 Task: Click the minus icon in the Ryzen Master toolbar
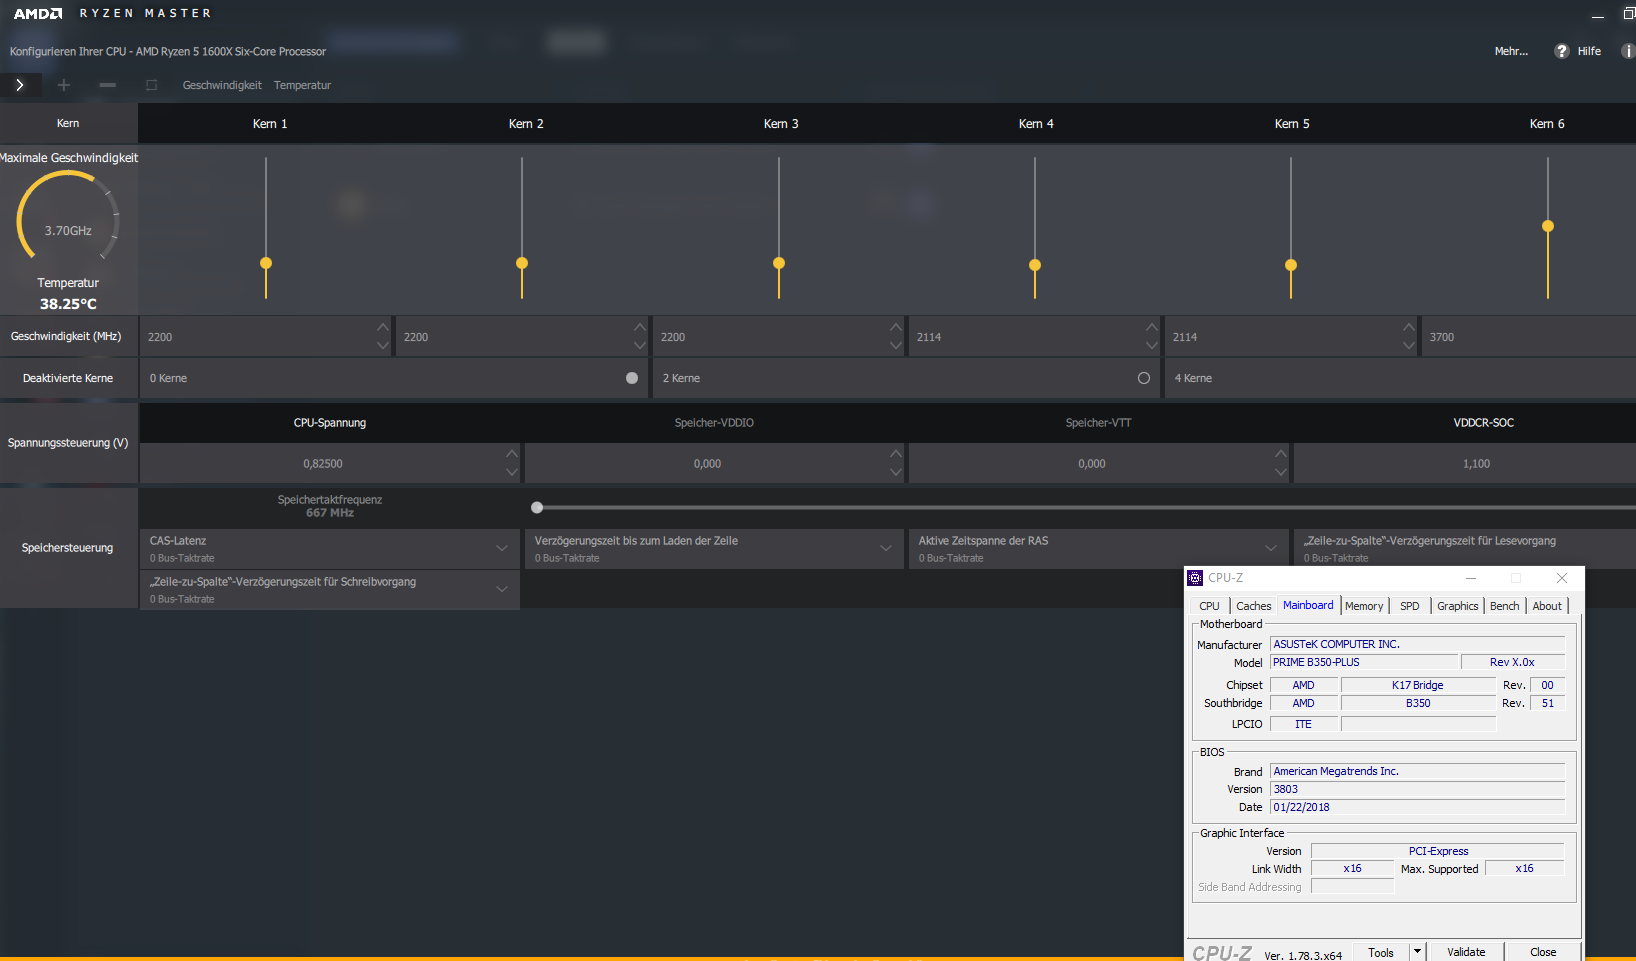click(108, 85)
